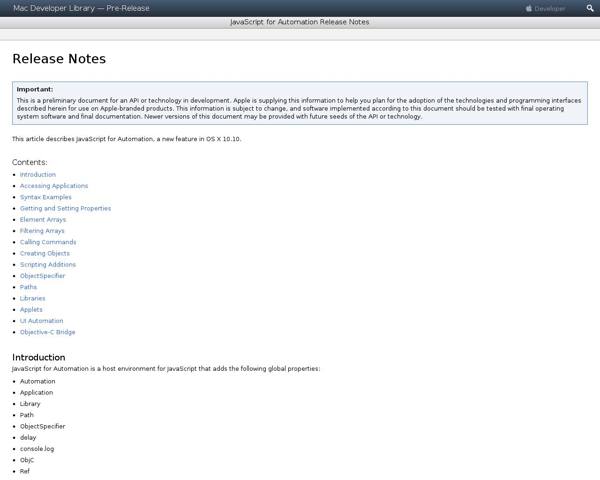Go to Syntax Examples section
Screen dimensions: 600x480
[x=46, y=197]
